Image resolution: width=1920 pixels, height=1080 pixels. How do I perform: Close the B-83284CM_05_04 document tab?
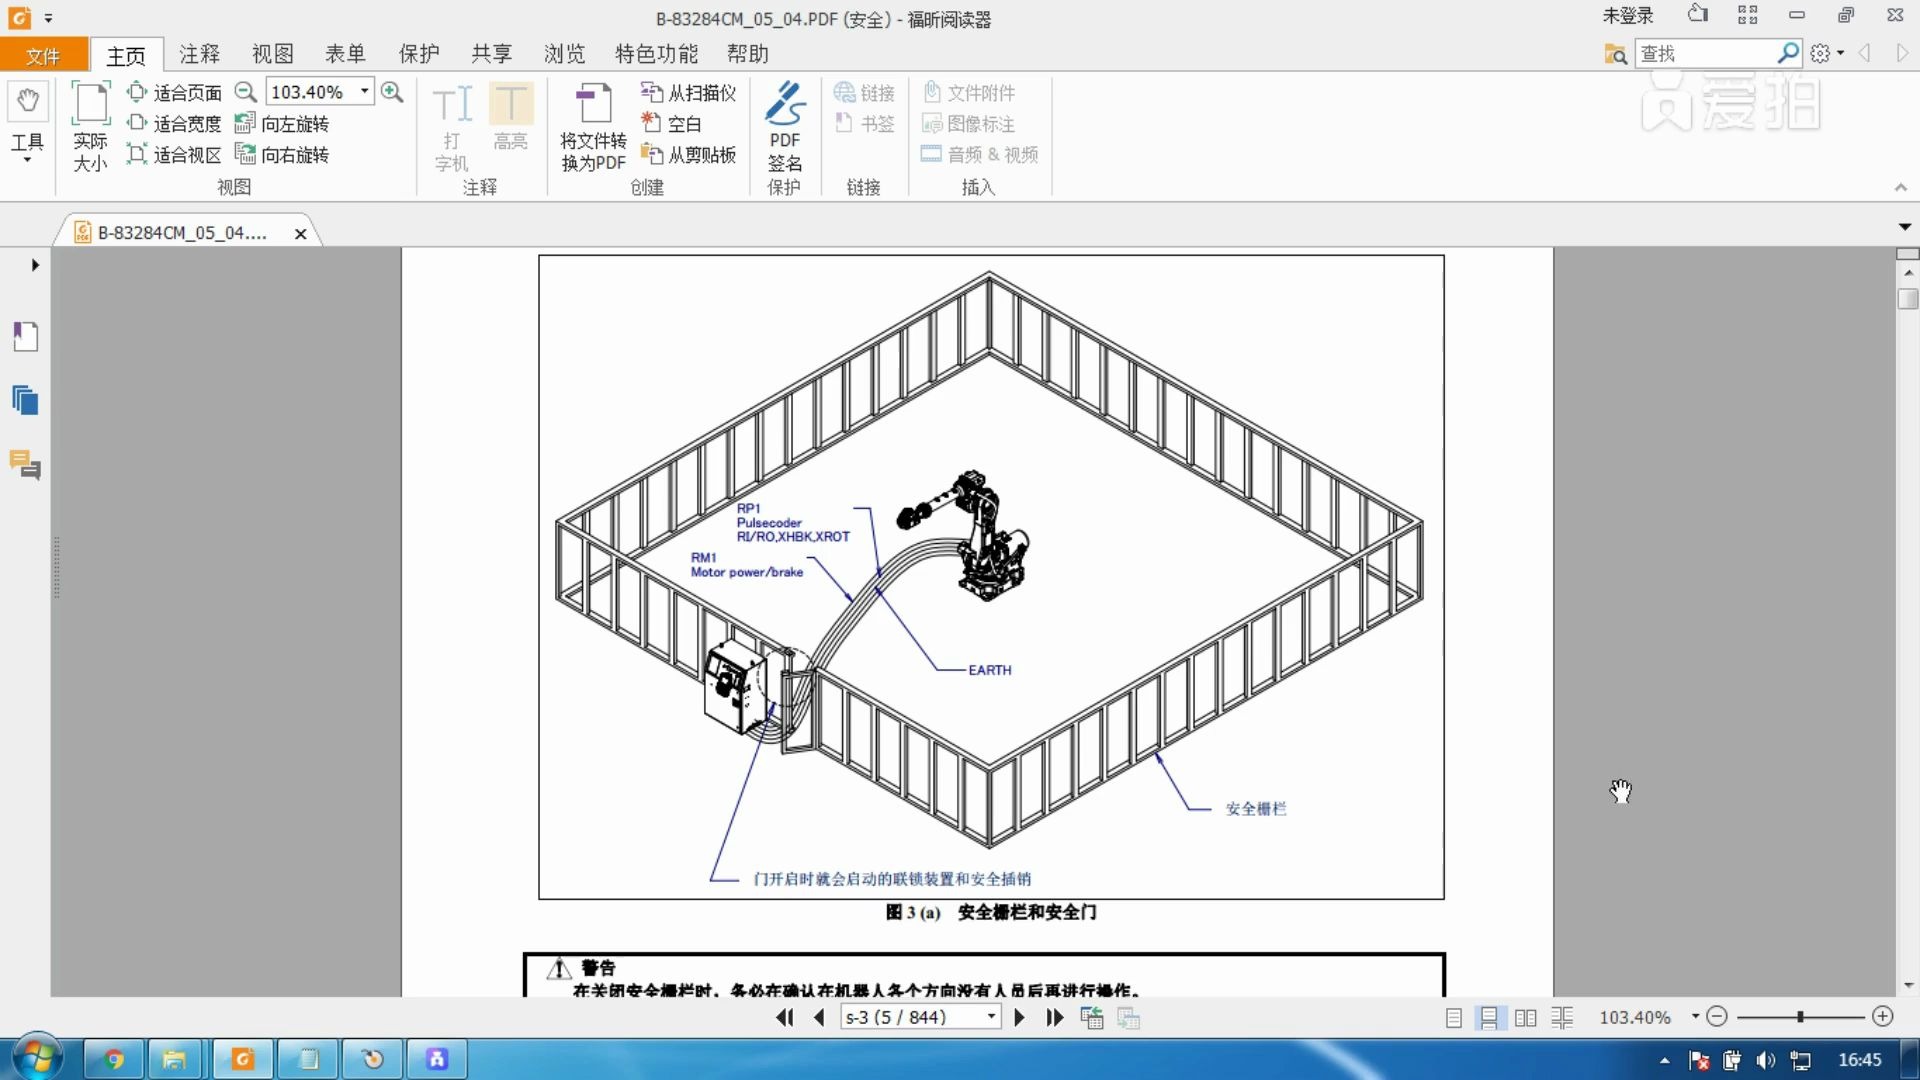(x=300, y=233)
